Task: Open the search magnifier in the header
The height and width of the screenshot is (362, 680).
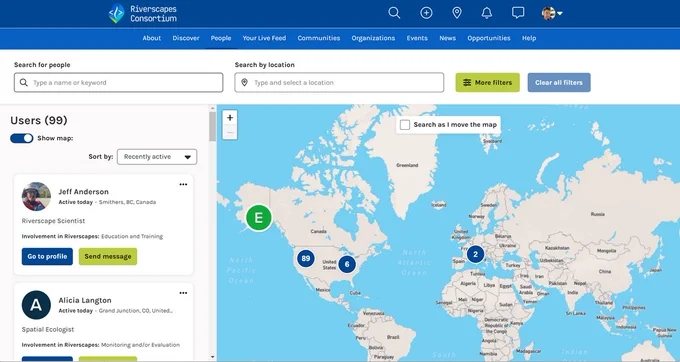Action: [394, 13]
